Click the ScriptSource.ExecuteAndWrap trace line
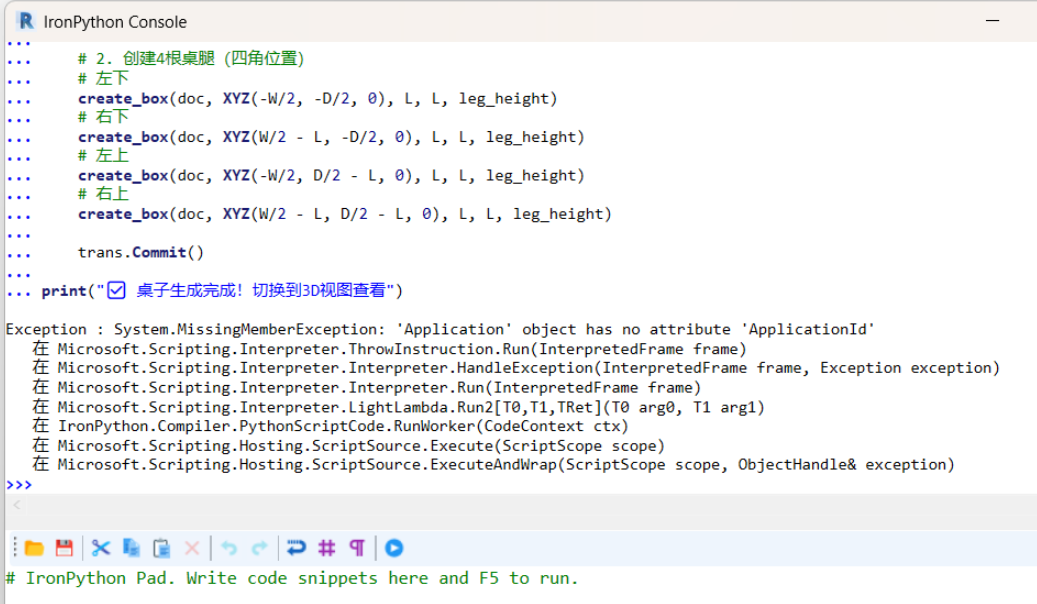 [x=493, y=464]
